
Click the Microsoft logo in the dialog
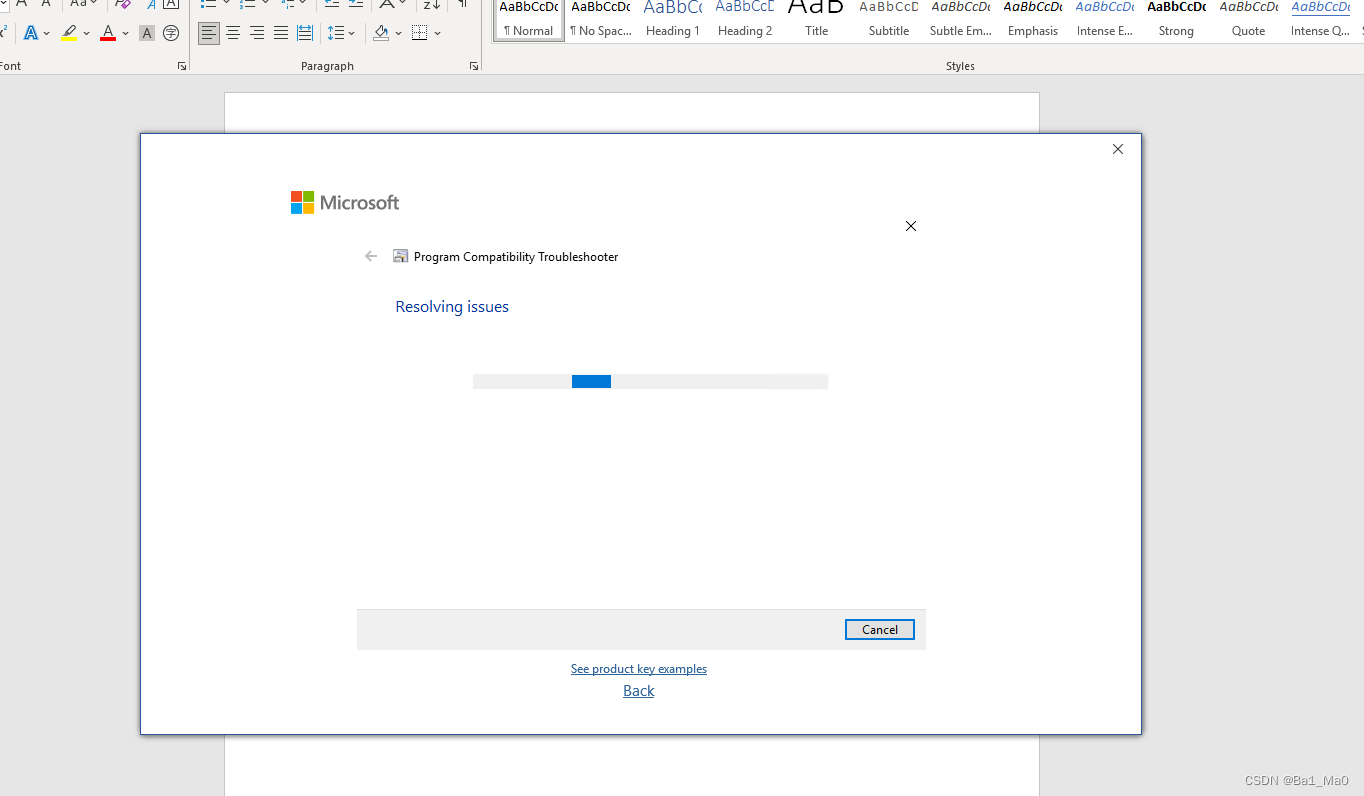tap(345, 202)
